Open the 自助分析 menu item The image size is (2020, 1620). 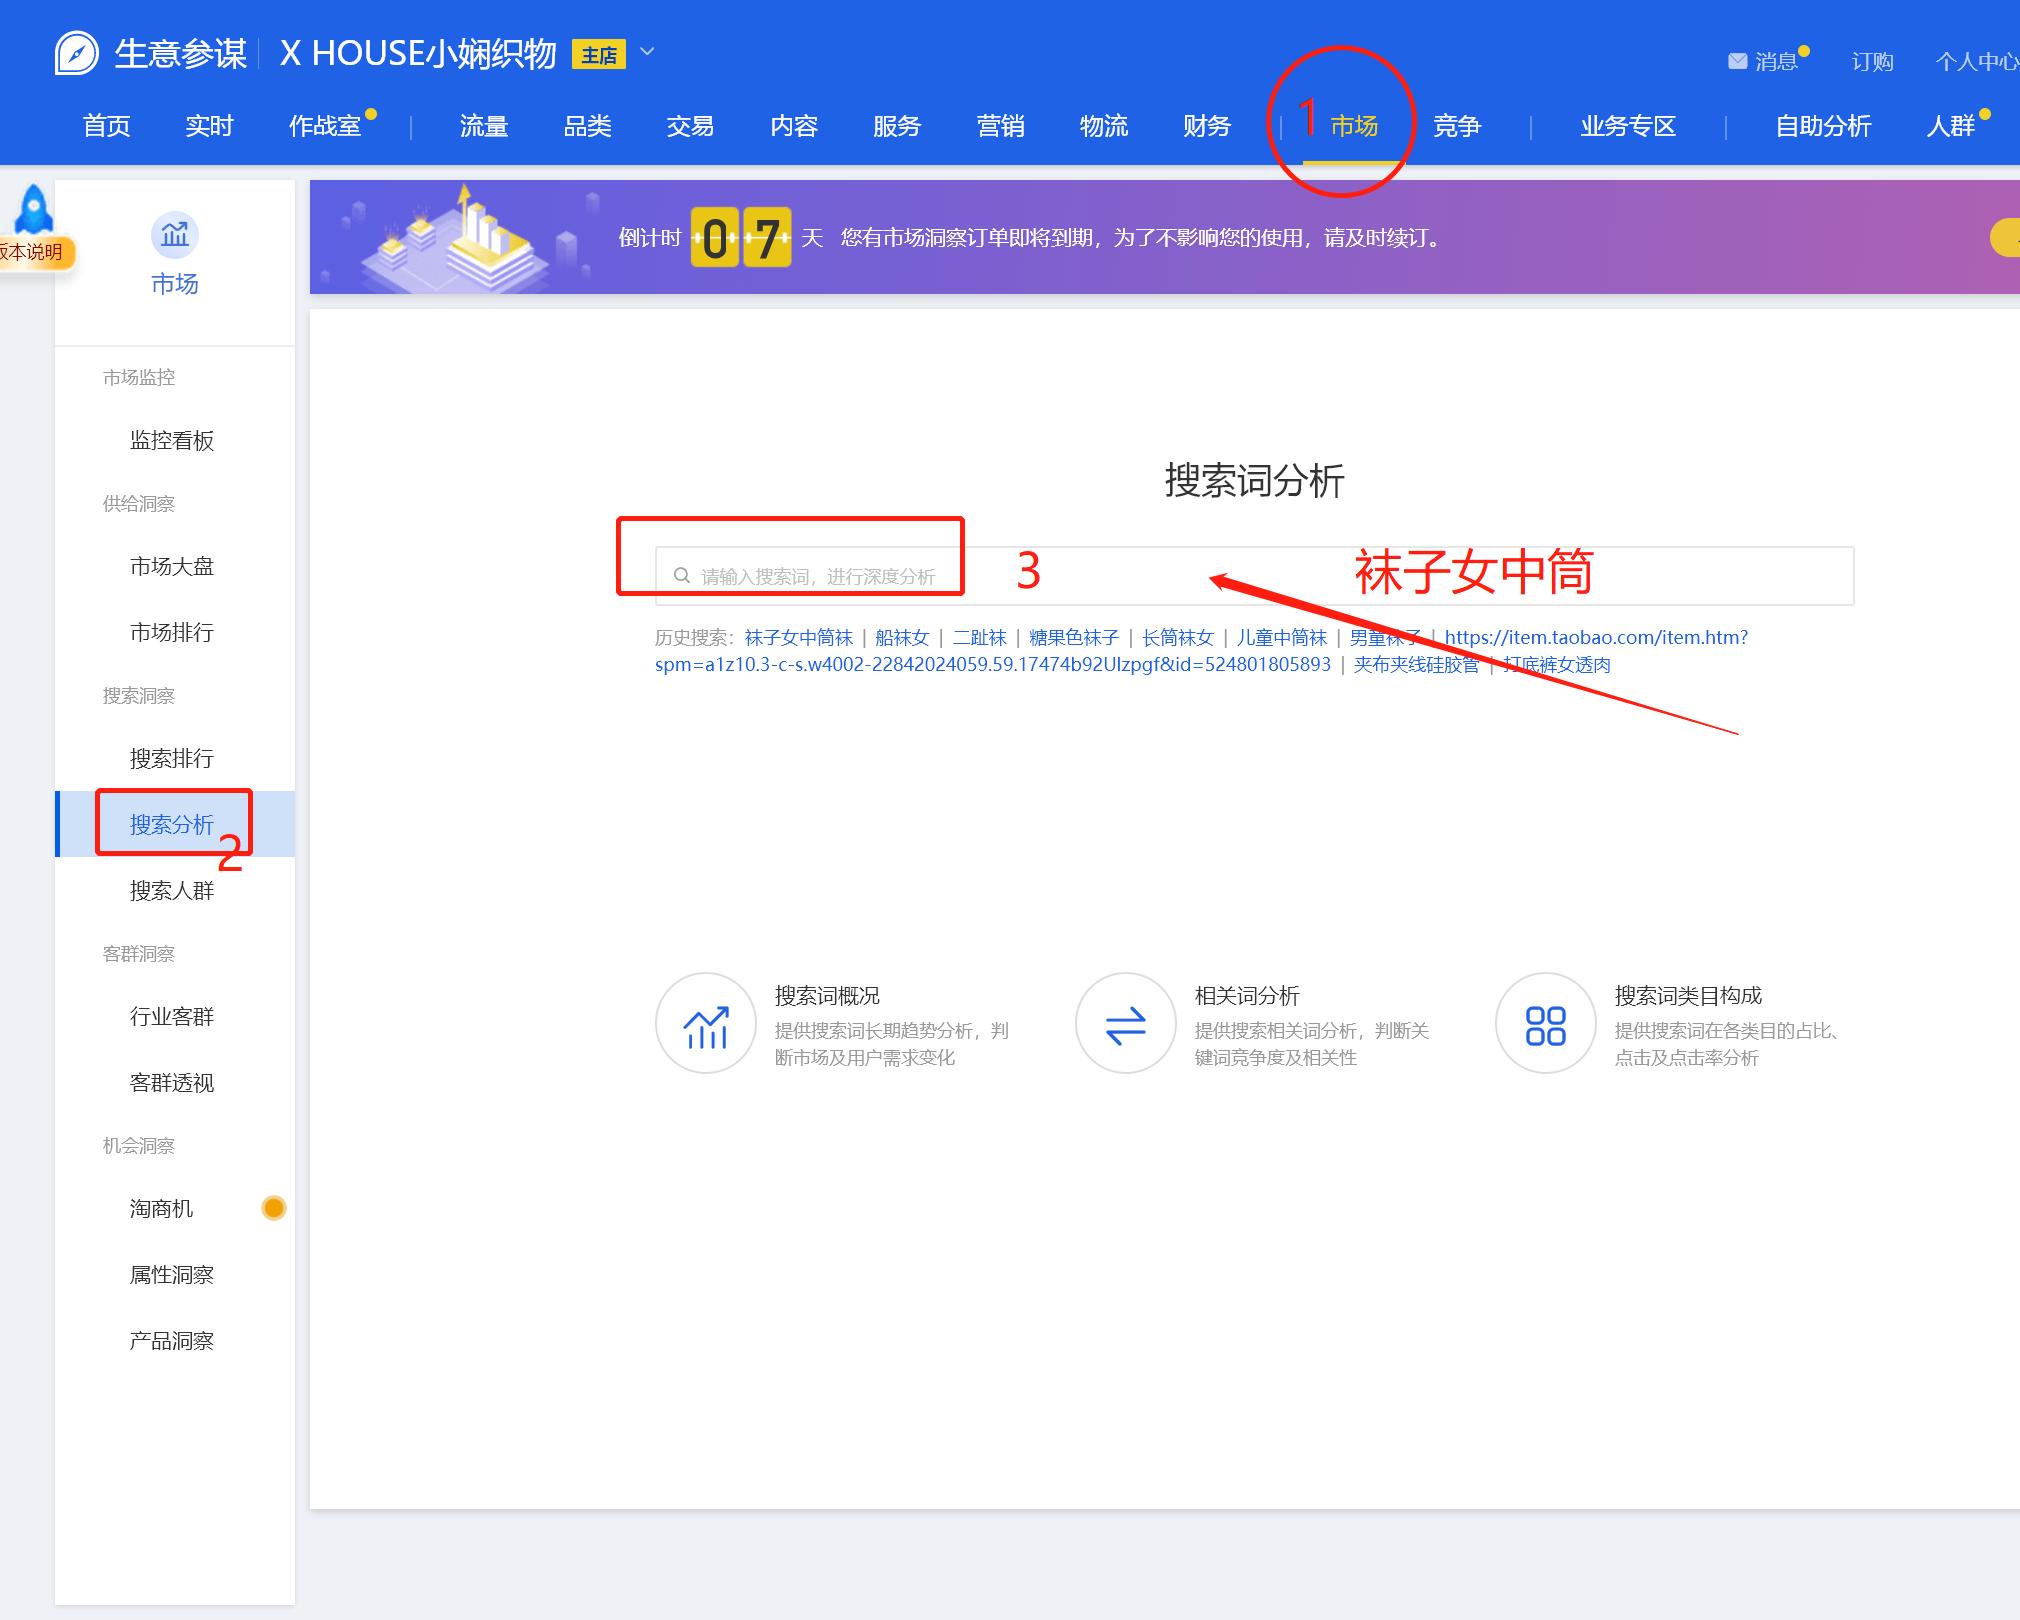click(1822, 126)
